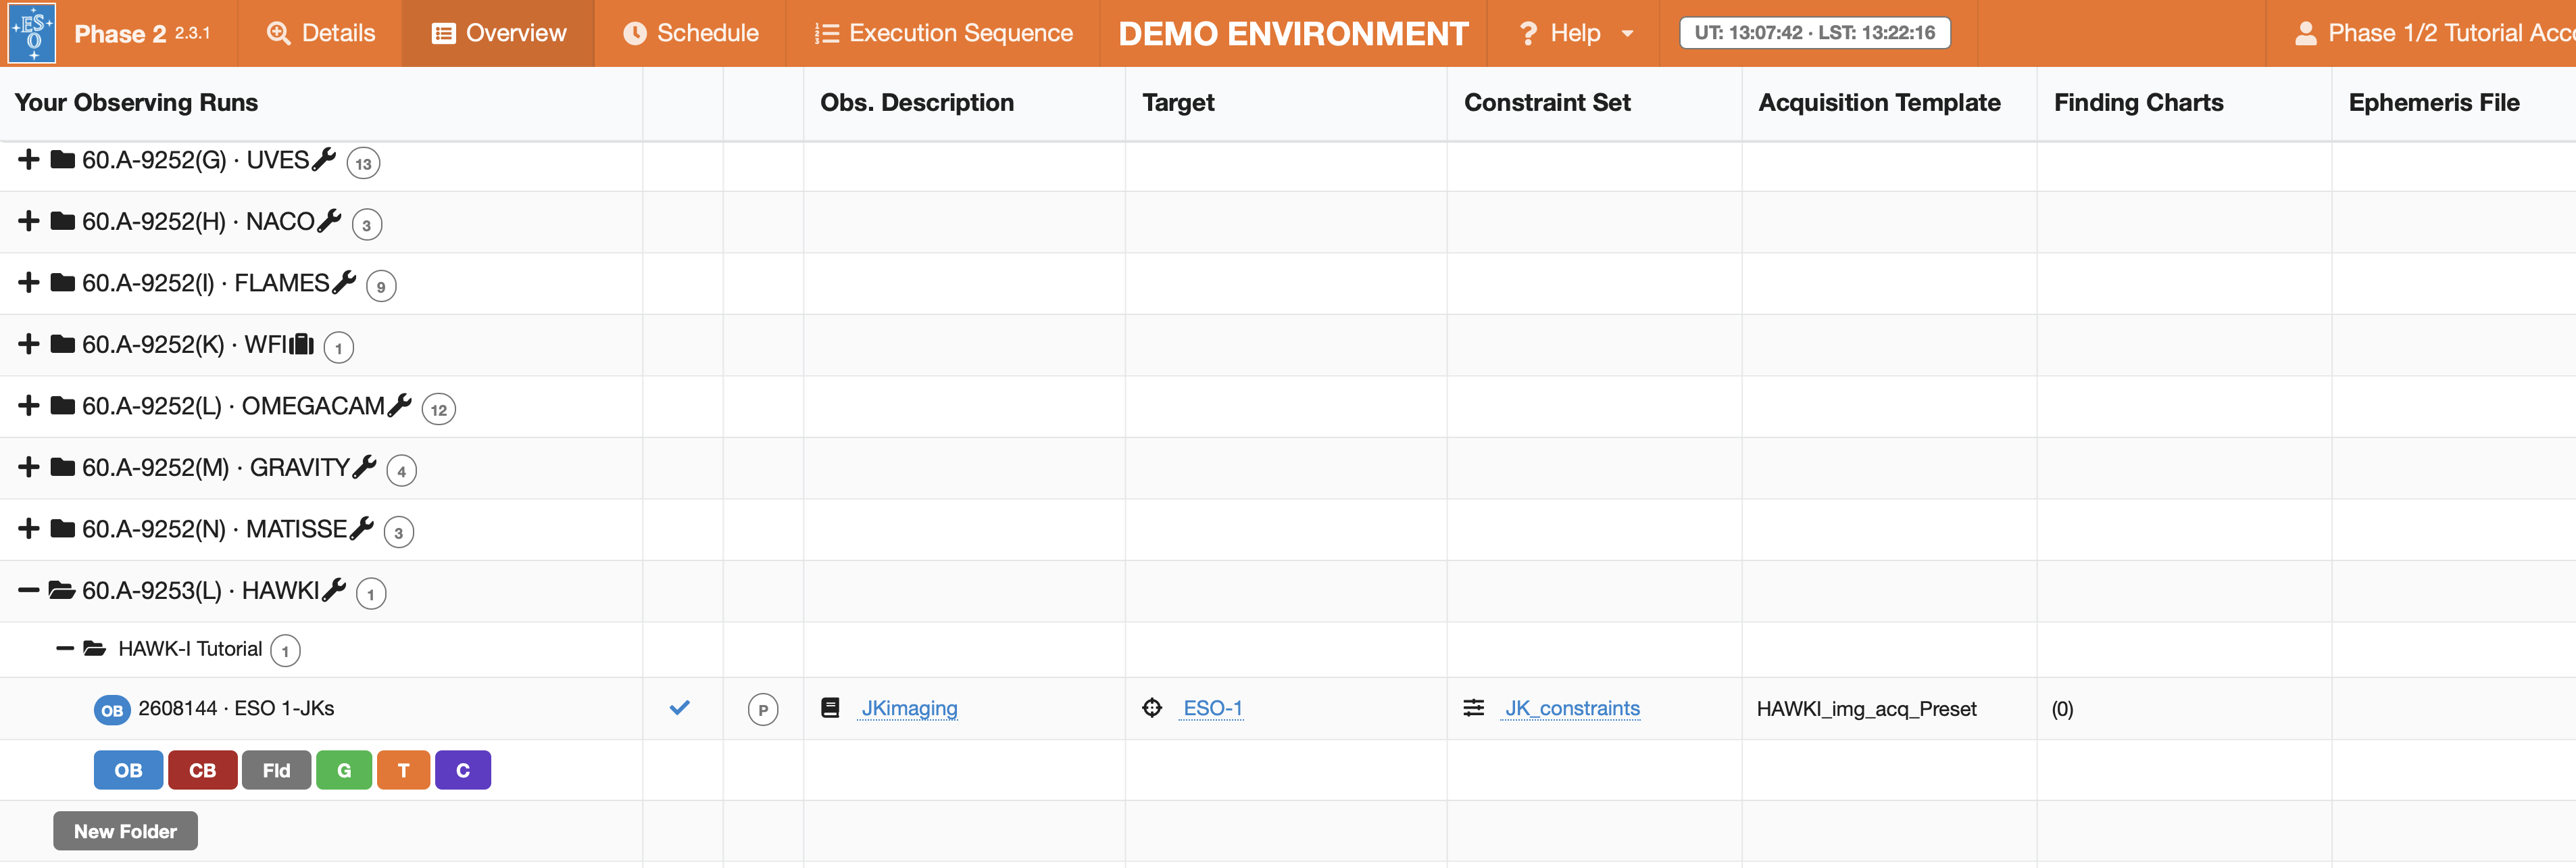Screen dimensions: 2576x868
Task: Expand the 60.A-9252(H) NACO run
Action: pos(29,221)
